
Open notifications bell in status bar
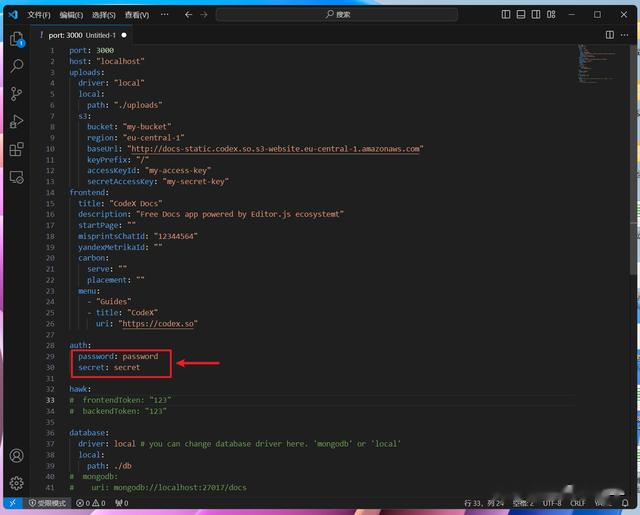[625, 503]
